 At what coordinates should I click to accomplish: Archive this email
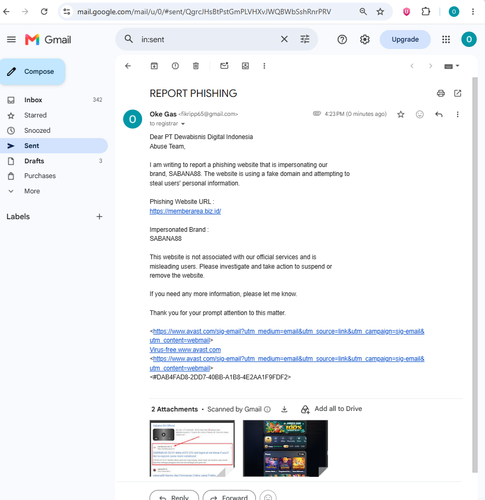click(154, 66)
